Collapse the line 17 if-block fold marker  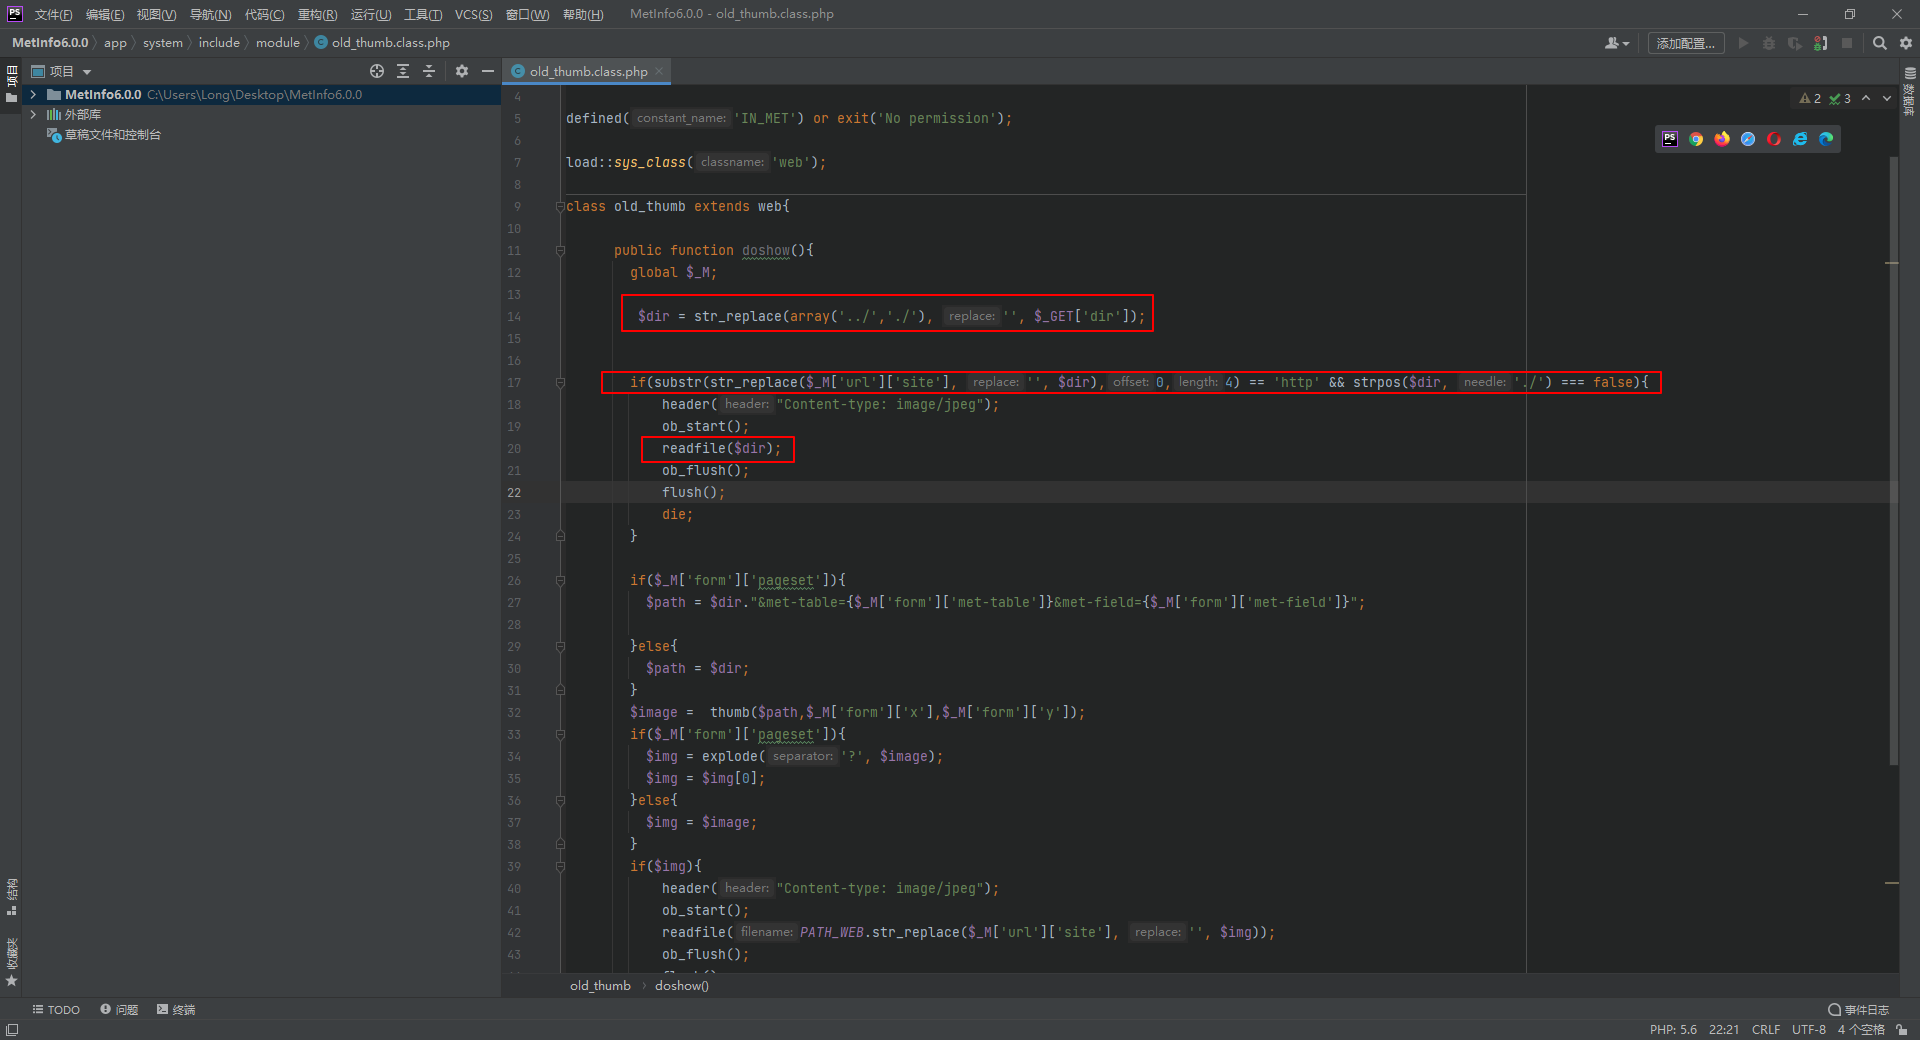[x=560, y=382]
